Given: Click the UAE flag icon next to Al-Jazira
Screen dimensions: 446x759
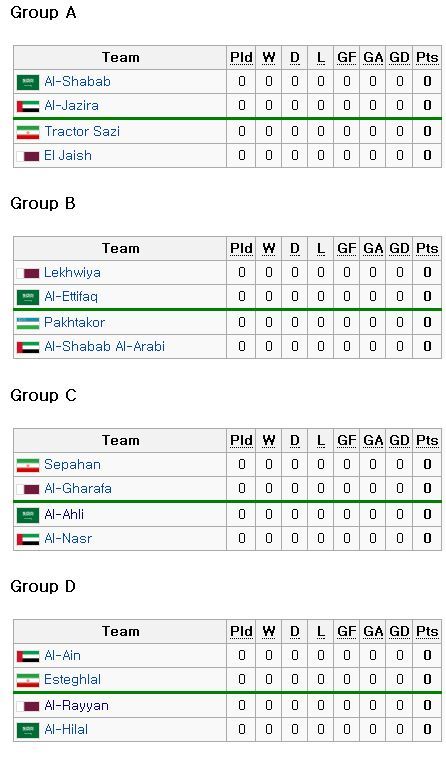Looking at the screenshot, I should point(28,106).
